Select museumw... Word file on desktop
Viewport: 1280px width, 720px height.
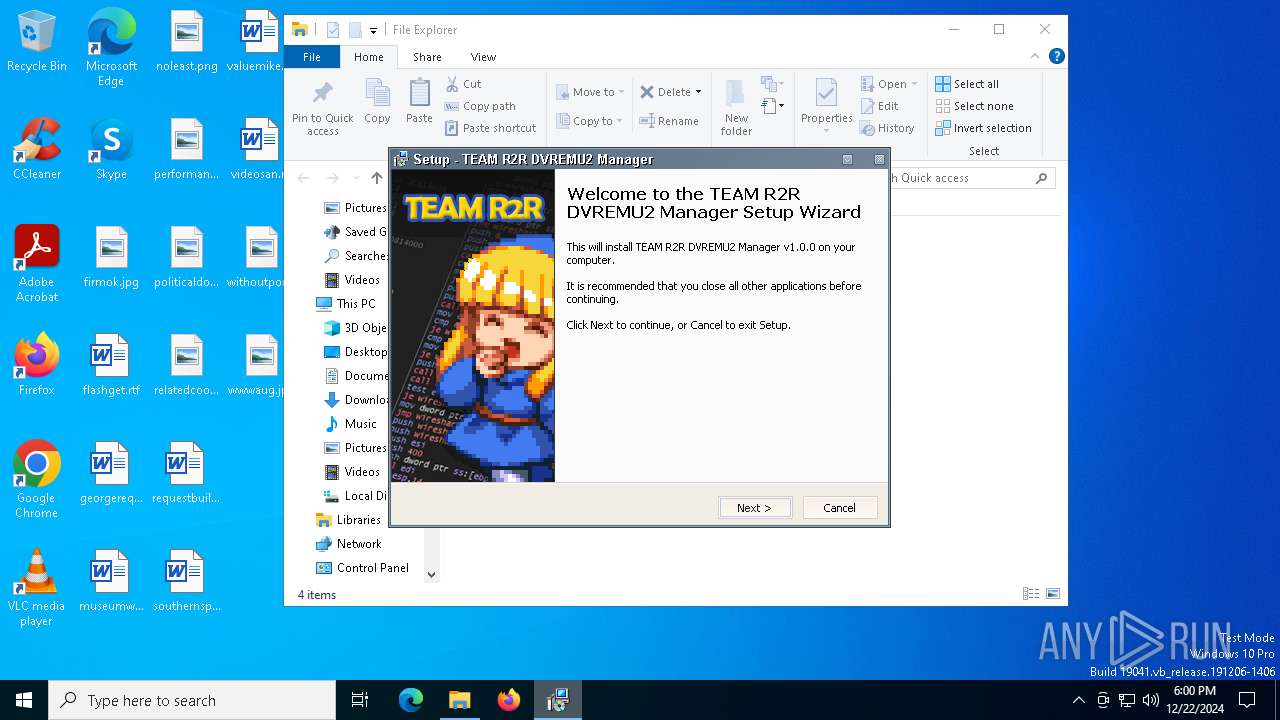[111, 581]
